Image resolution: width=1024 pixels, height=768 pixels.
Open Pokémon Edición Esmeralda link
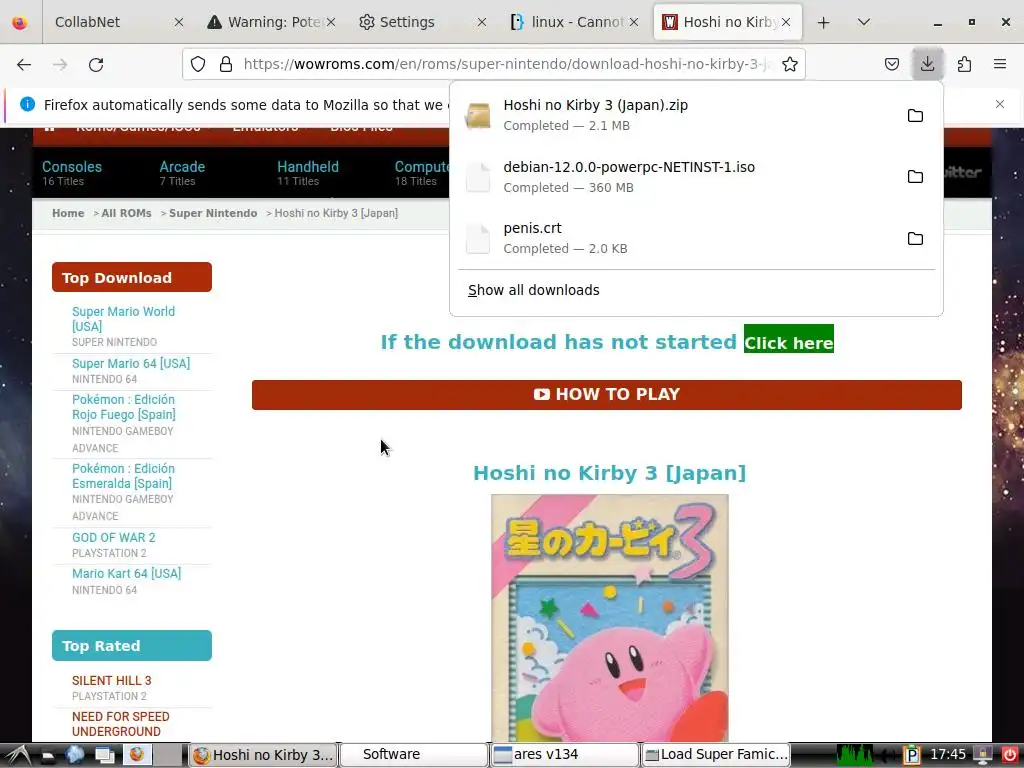pyautogui.click(x=123, y=476)
